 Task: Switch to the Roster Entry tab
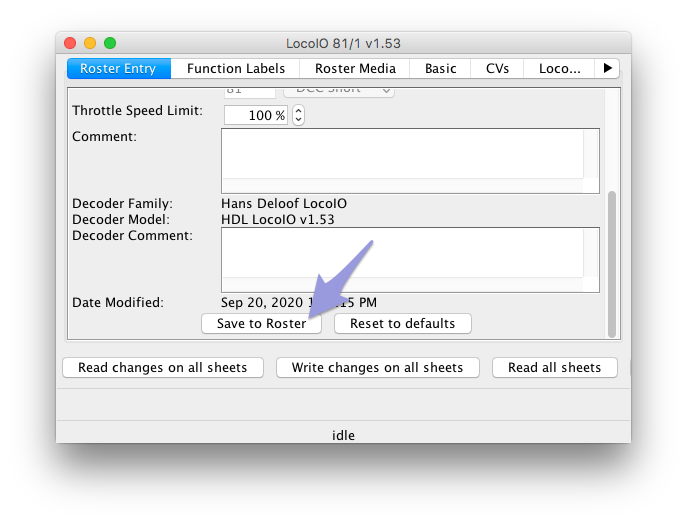[x=119, y=69]
